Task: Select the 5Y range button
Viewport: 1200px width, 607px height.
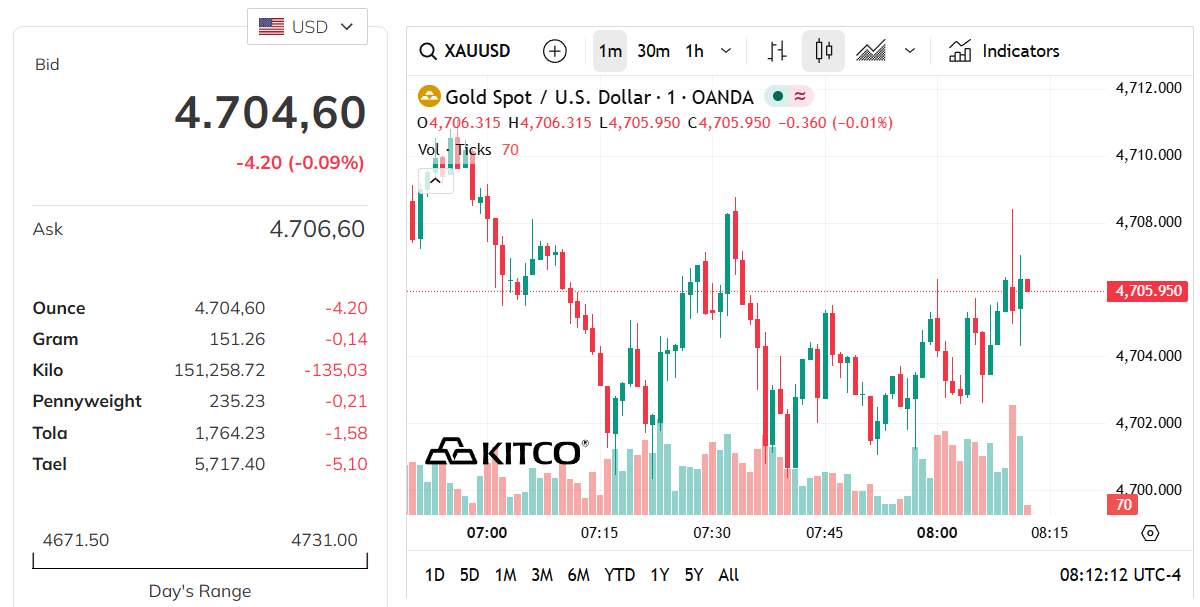Action: point(693,575)
